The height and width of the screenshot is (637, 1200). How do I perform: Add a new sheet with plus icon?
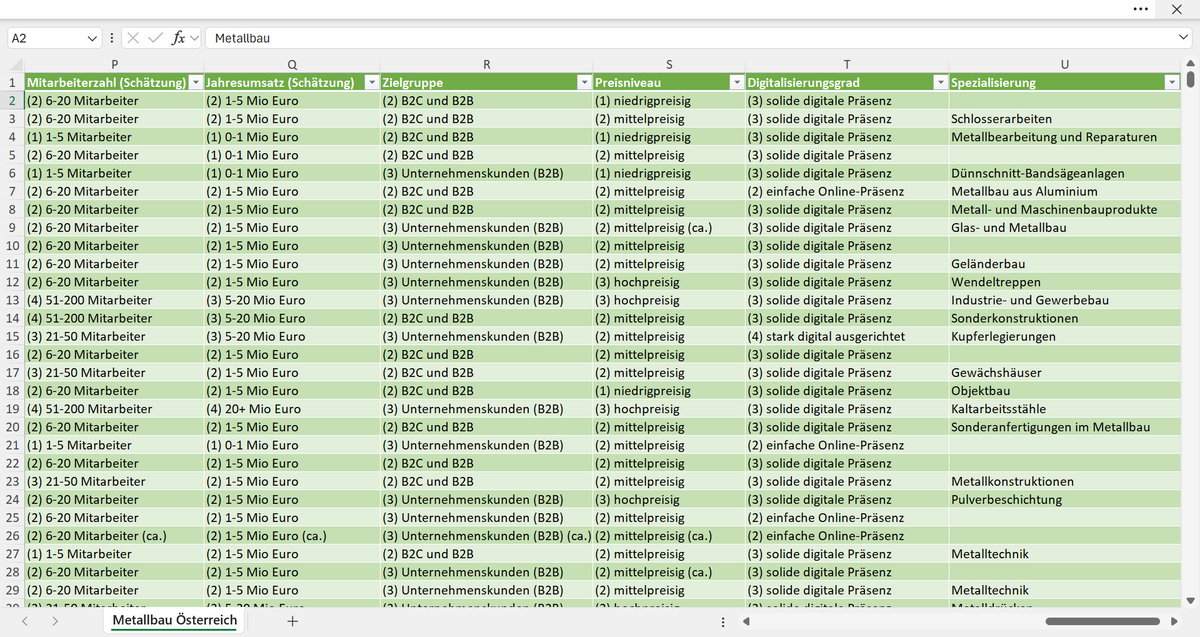coord(292,621)
